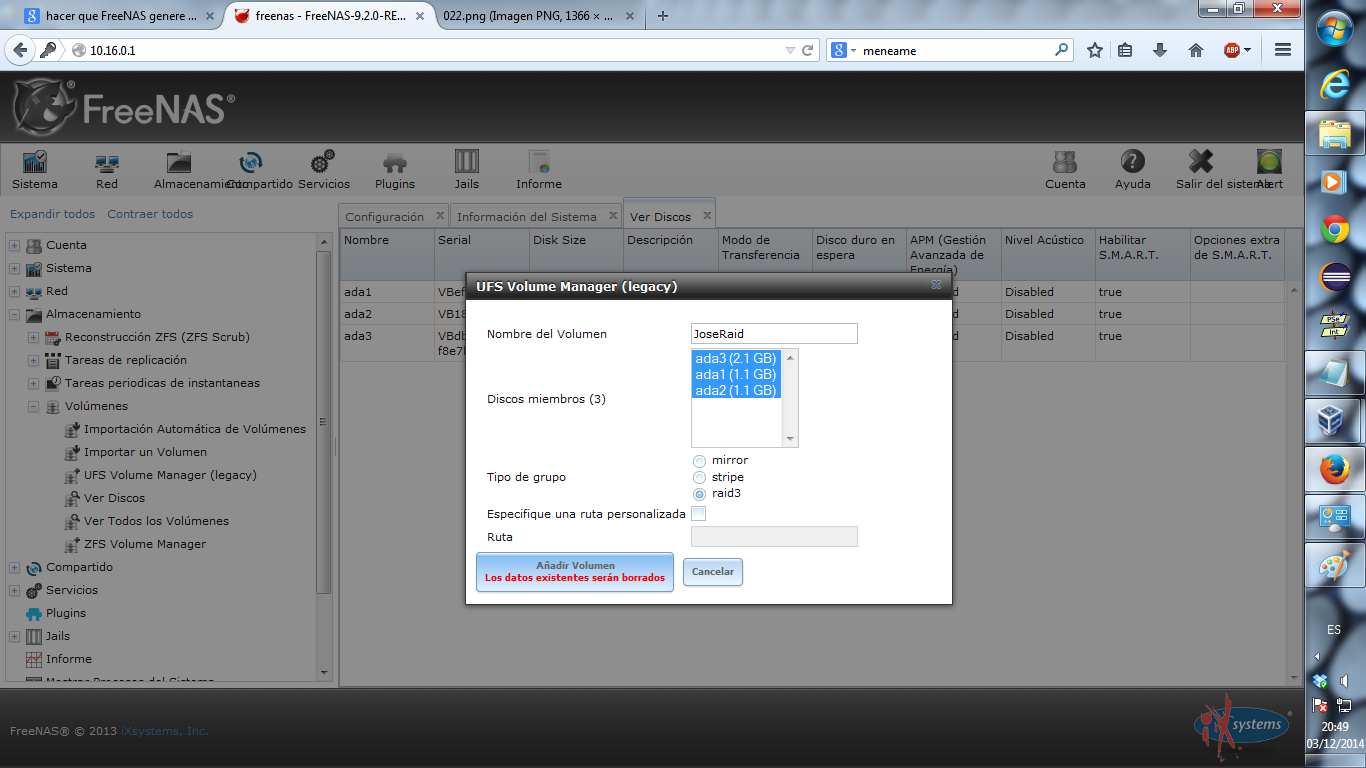Click the Contraer todos link
Image resolution: width=1366 pixels, height=768 pixels.
click(x=150, y=214)
